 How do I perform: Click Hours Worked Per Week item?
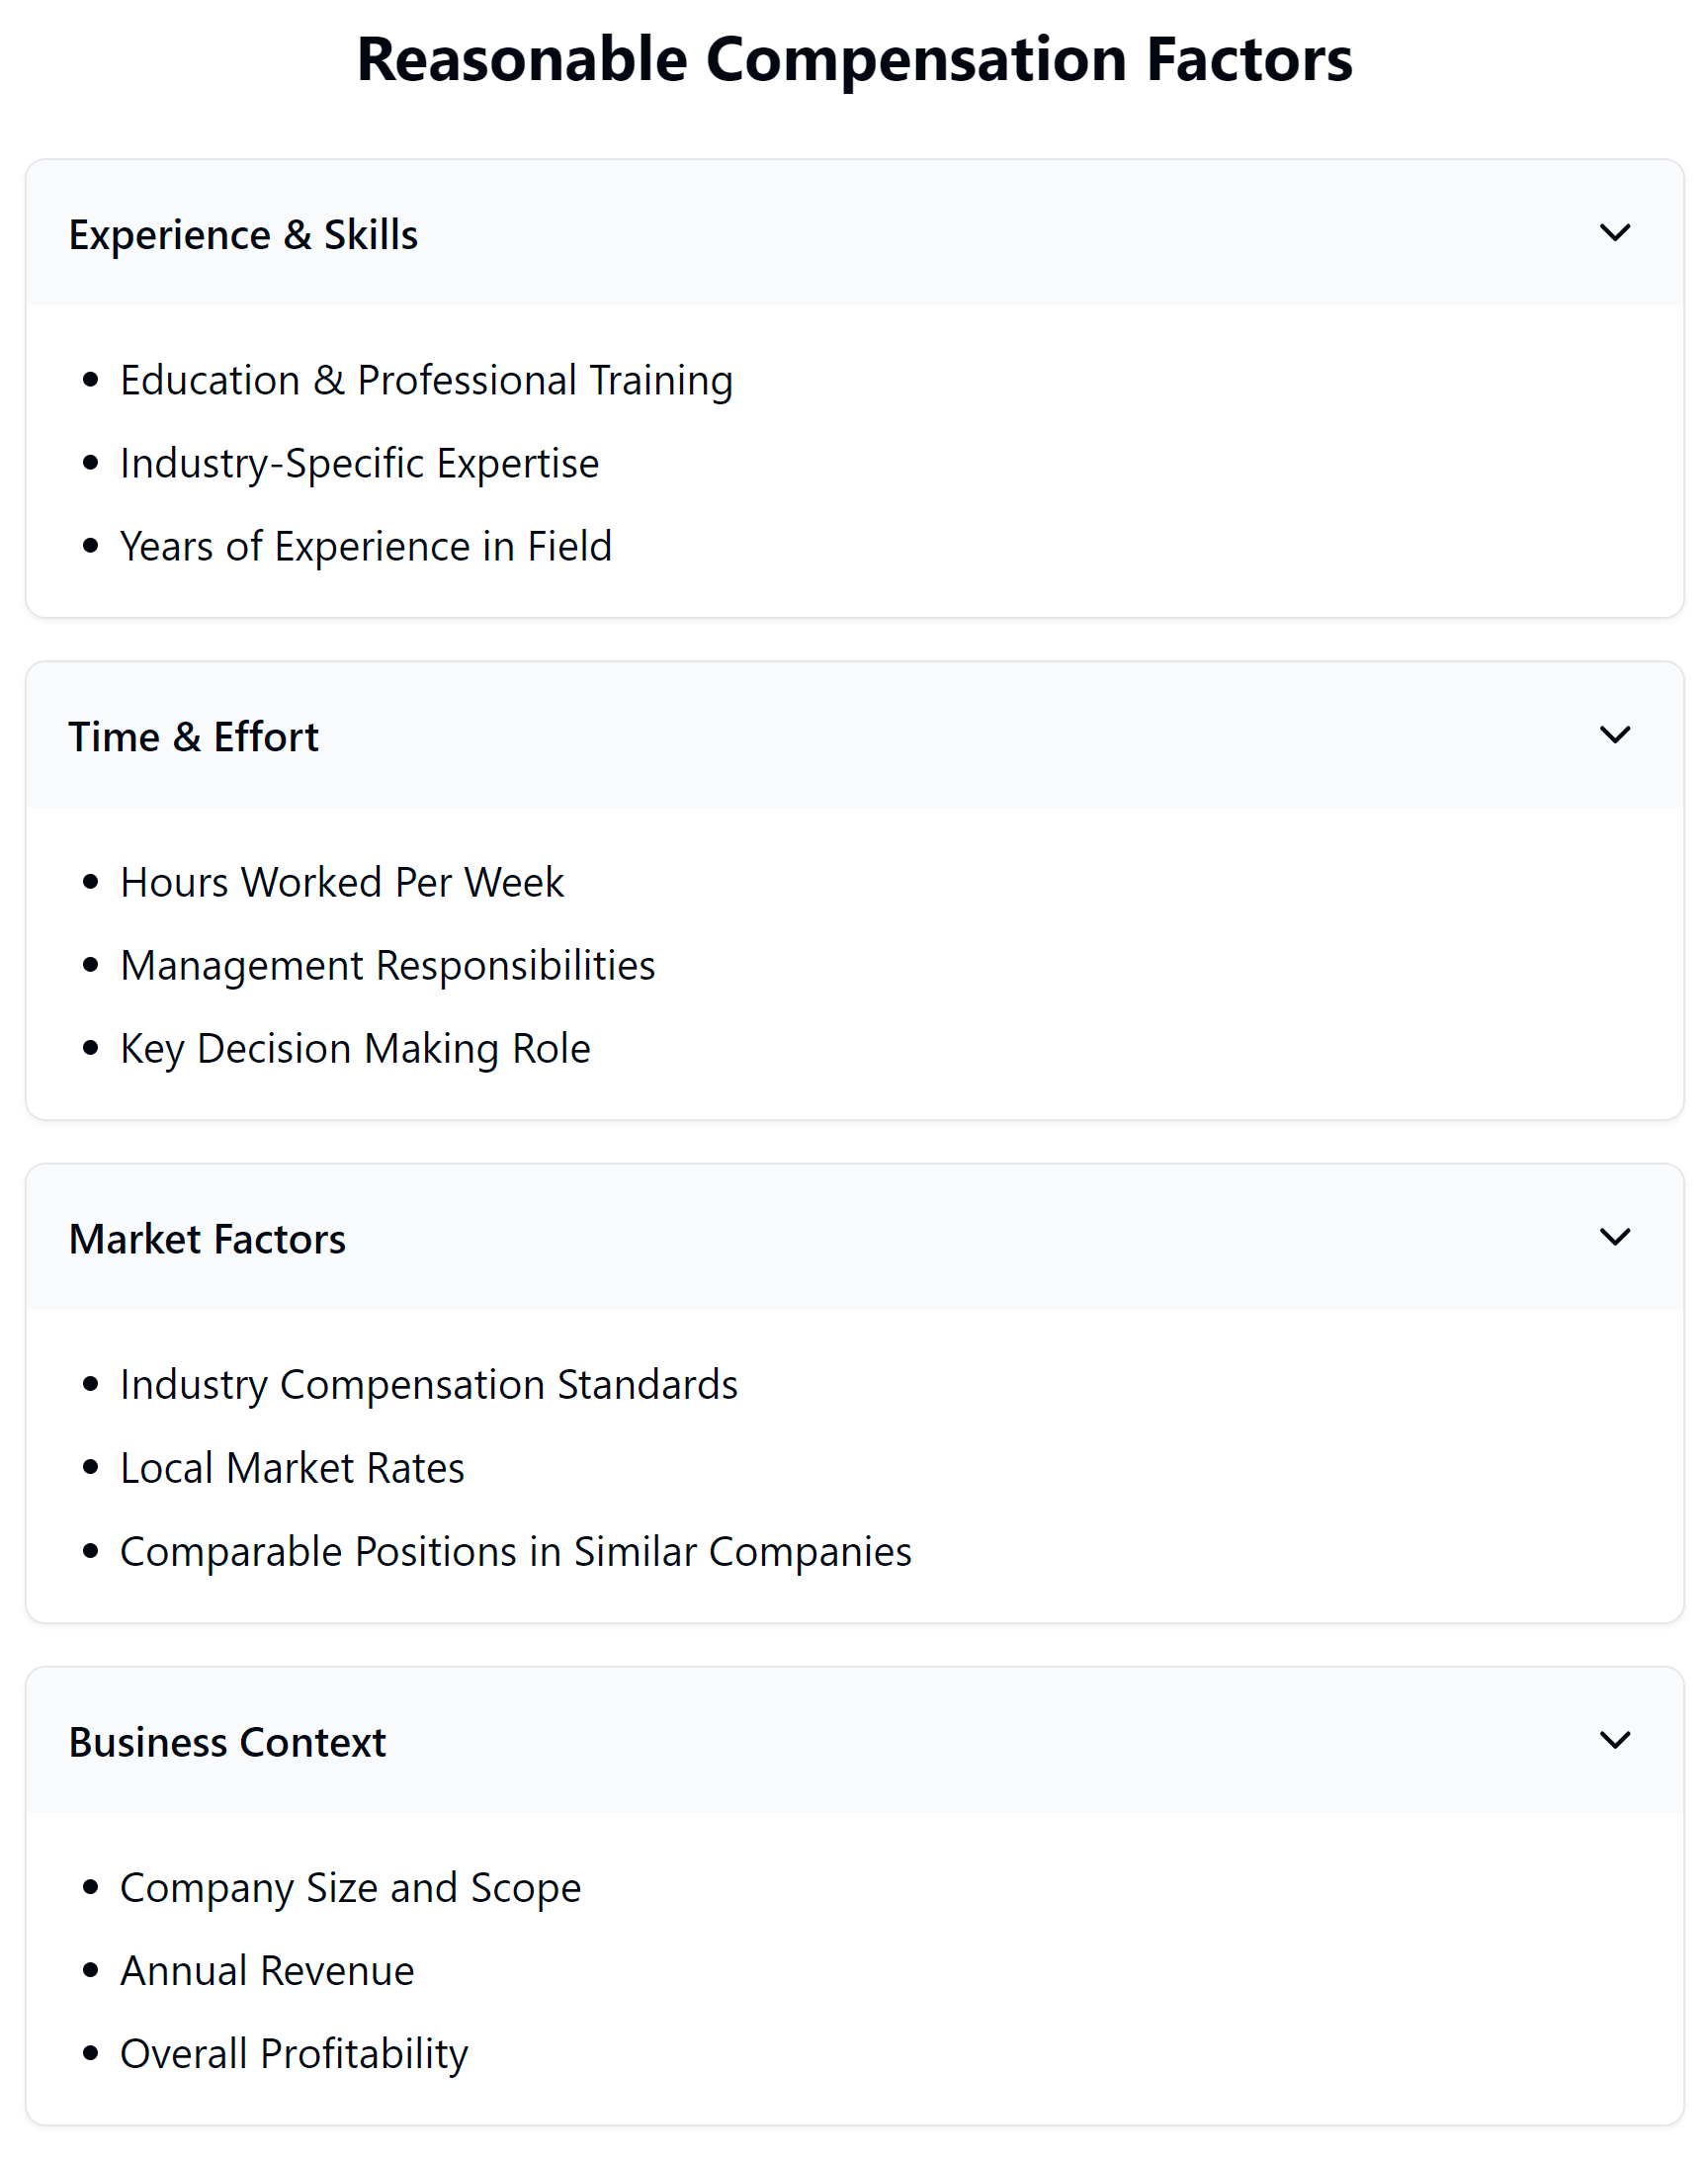342,882
